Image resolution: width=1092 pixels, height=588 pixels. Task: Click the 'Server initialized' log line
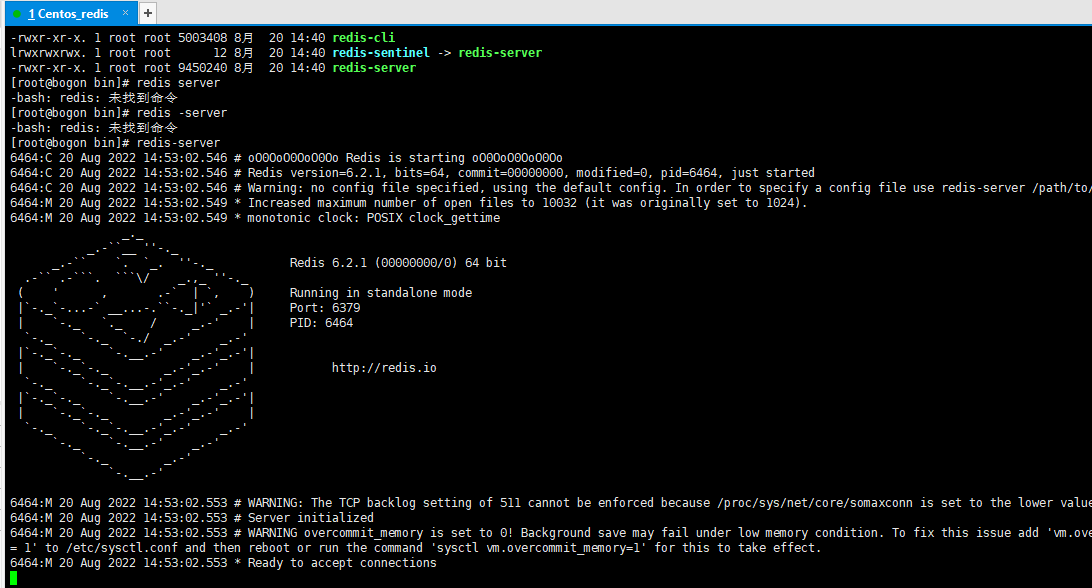coord(192,518)
